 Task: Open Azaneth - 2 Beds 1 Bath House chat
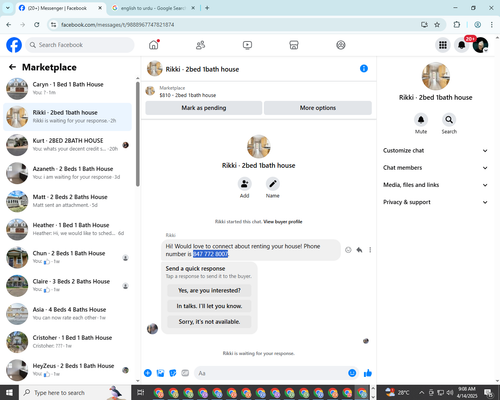68,173
